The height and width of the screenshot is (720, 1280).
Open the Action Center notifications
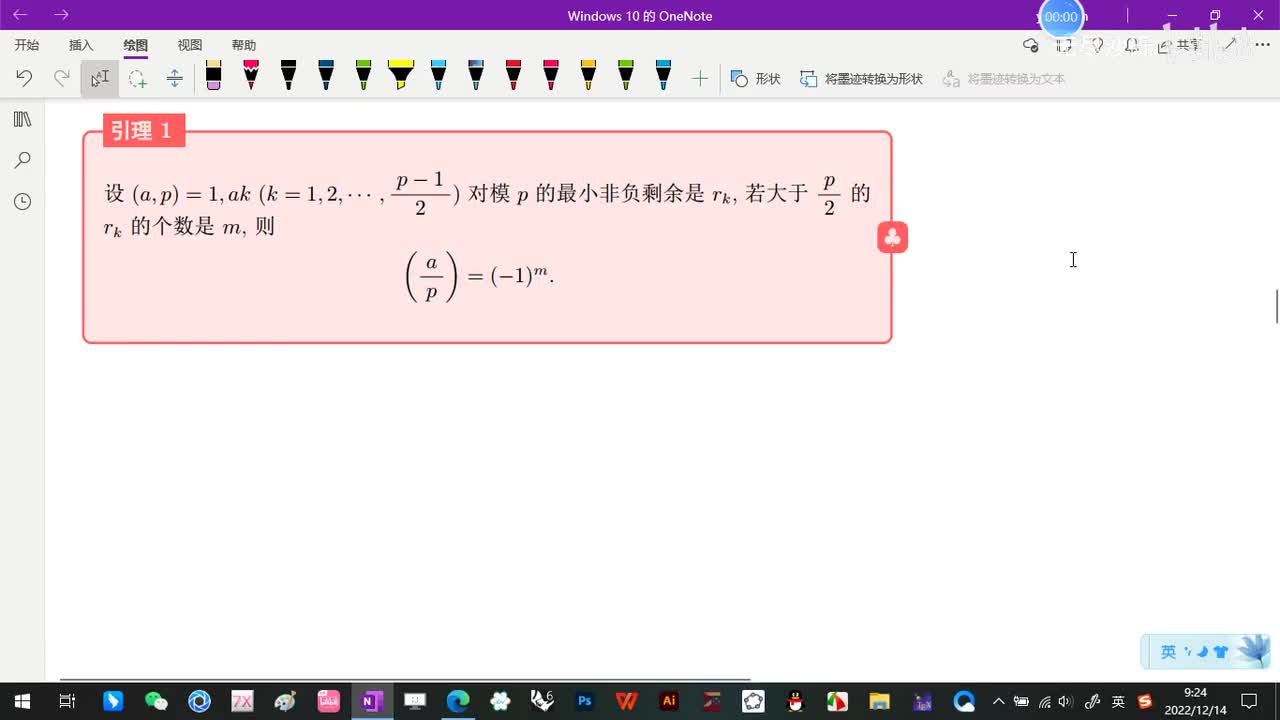1249,701
